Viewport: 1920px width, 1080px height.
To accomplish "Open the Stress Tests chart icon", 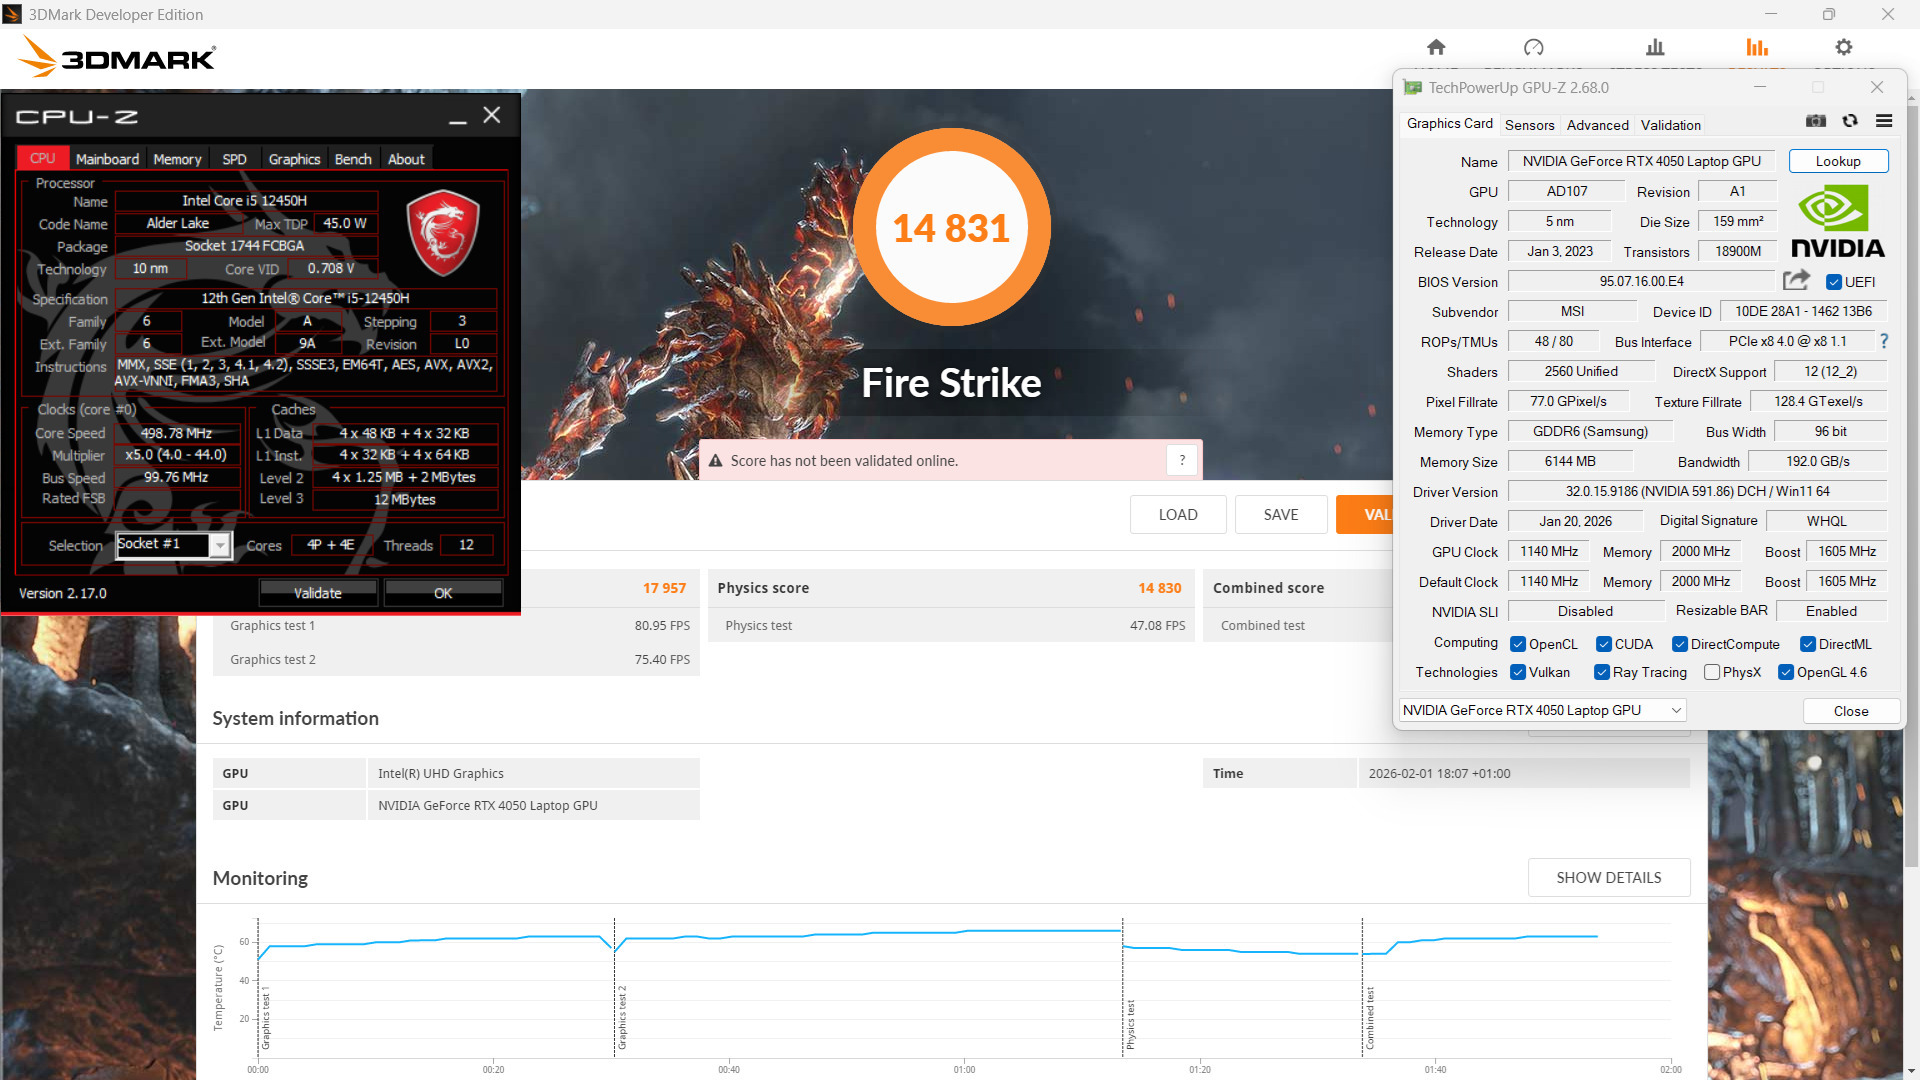I will pos(1655,47).
